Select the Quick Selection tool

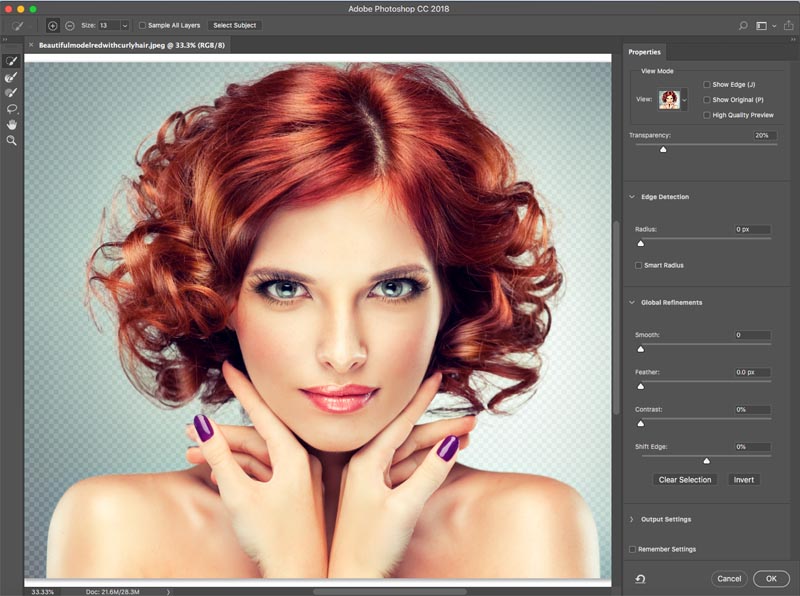(12, 61)
